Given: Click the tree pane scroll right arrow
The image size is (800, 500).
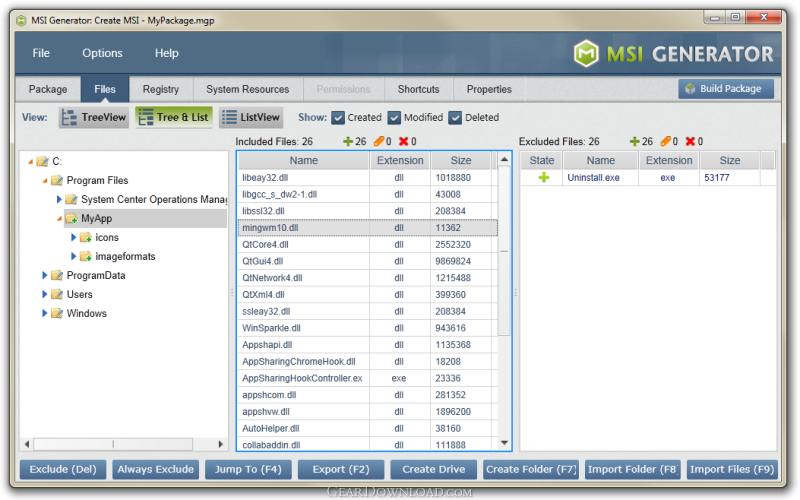Looking at the screenshot, I should (220, 444).
